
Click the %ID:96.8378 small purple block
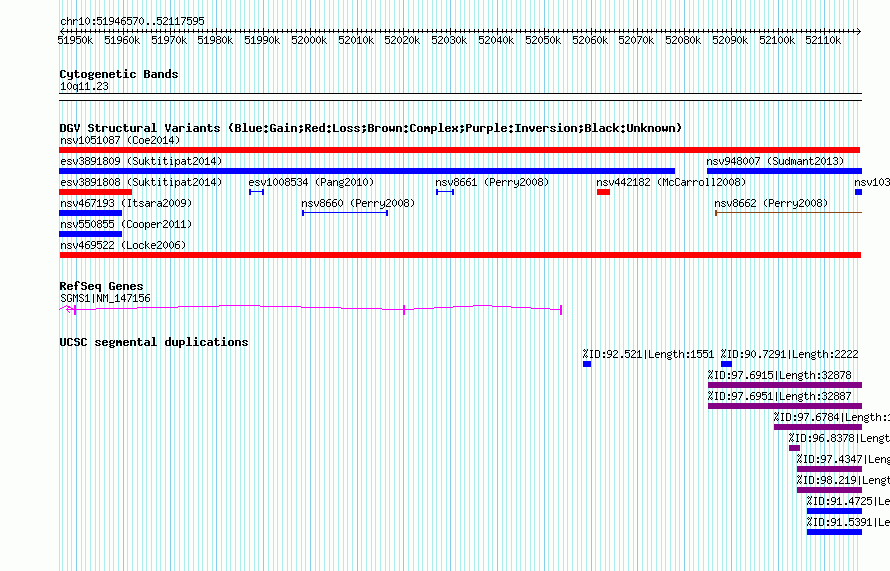pyautogui.click(x=794, y=448)
